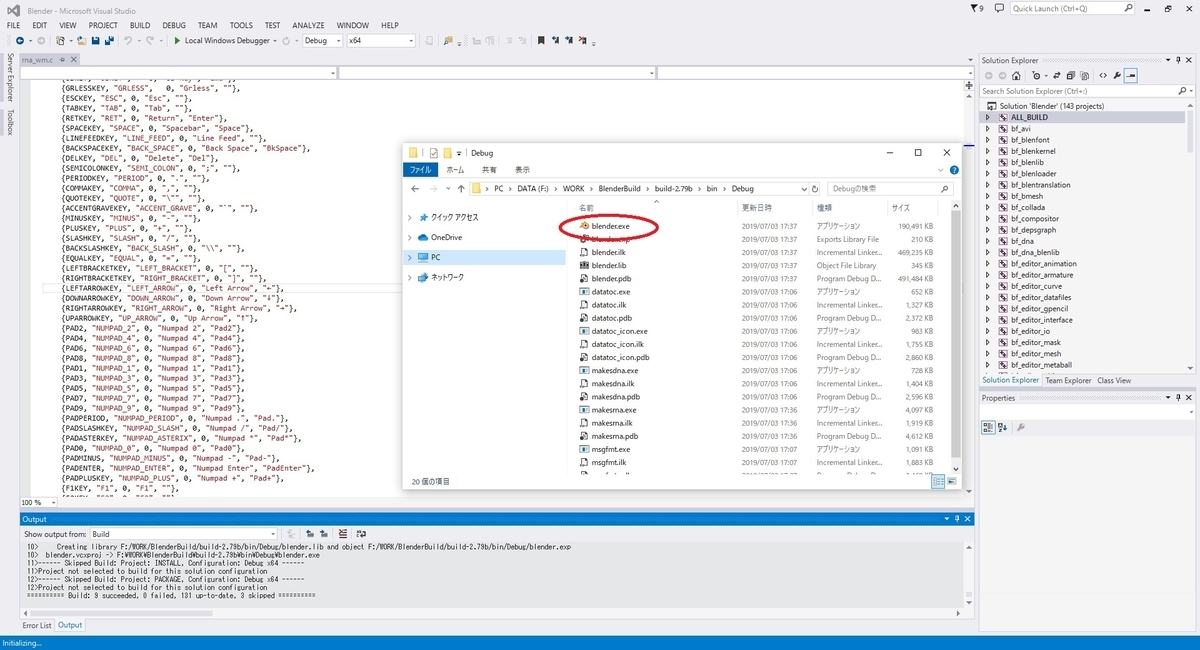The image size is (1200, 650).
Task: Open Solution Explorer properties wrench icon
Action: pos(1117,75)
